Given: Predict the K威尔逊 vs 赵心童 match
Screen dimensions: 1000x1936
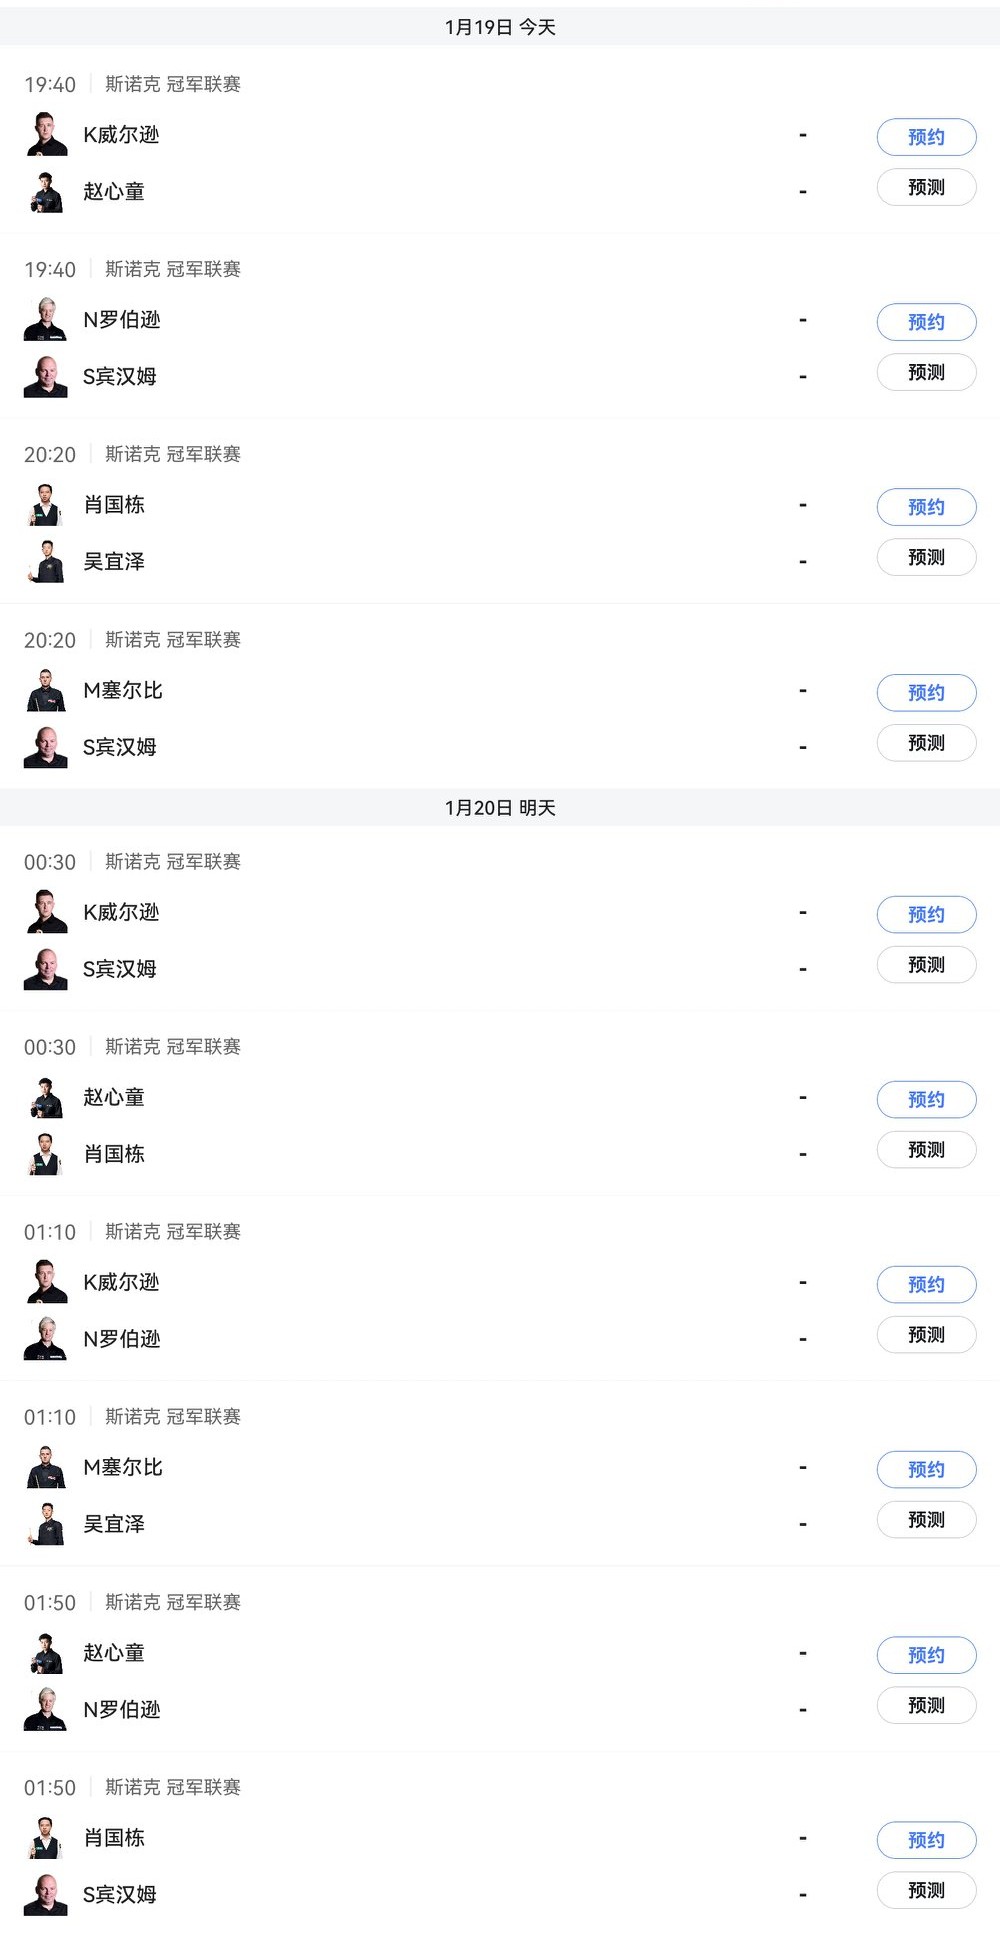Looking at the screenshot, I should 926,187.
